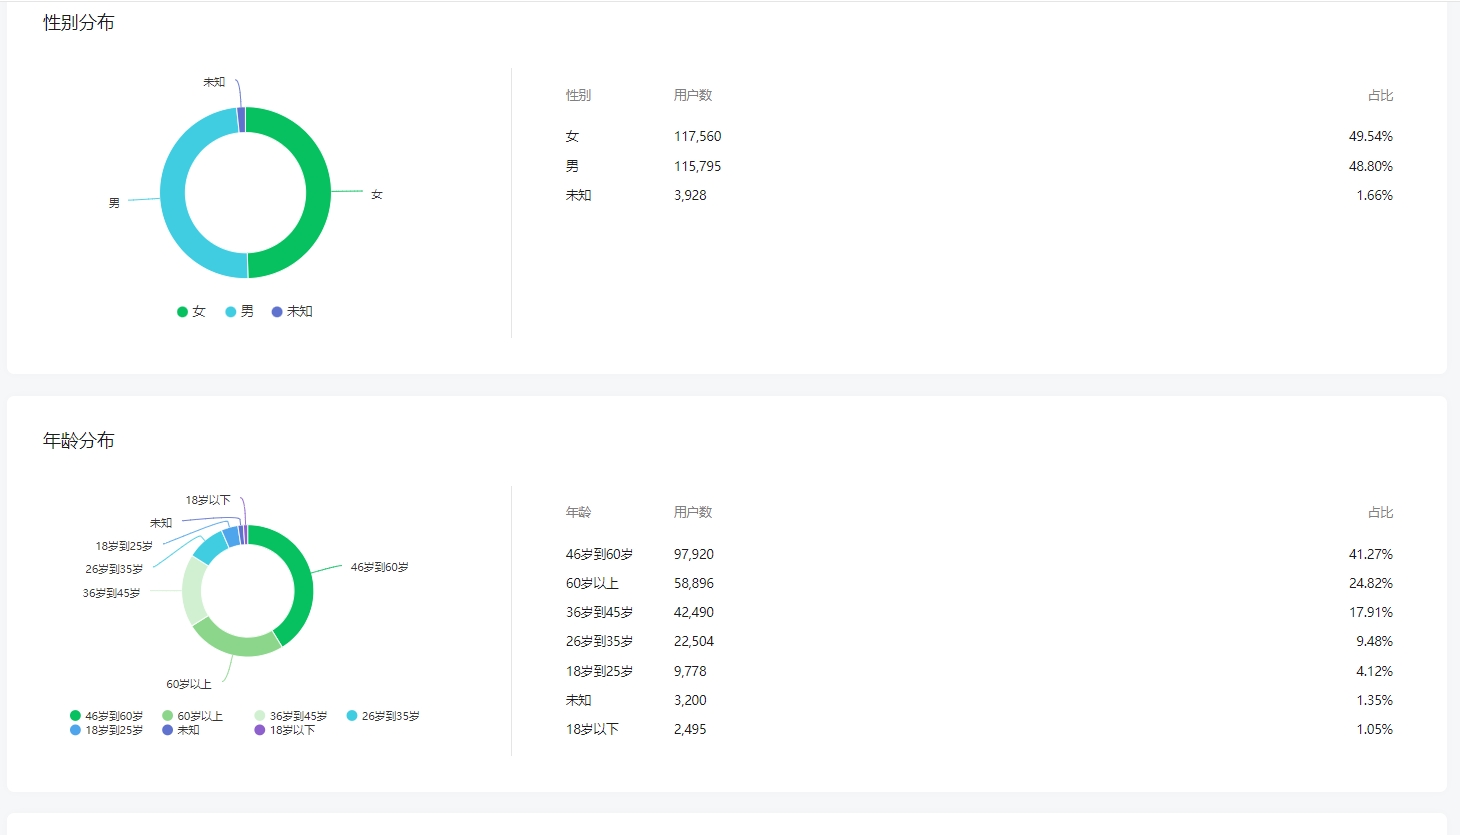Click 46岁到60岁 row label in age table
The image size is (1460, 835).
(x=599, y=554)
